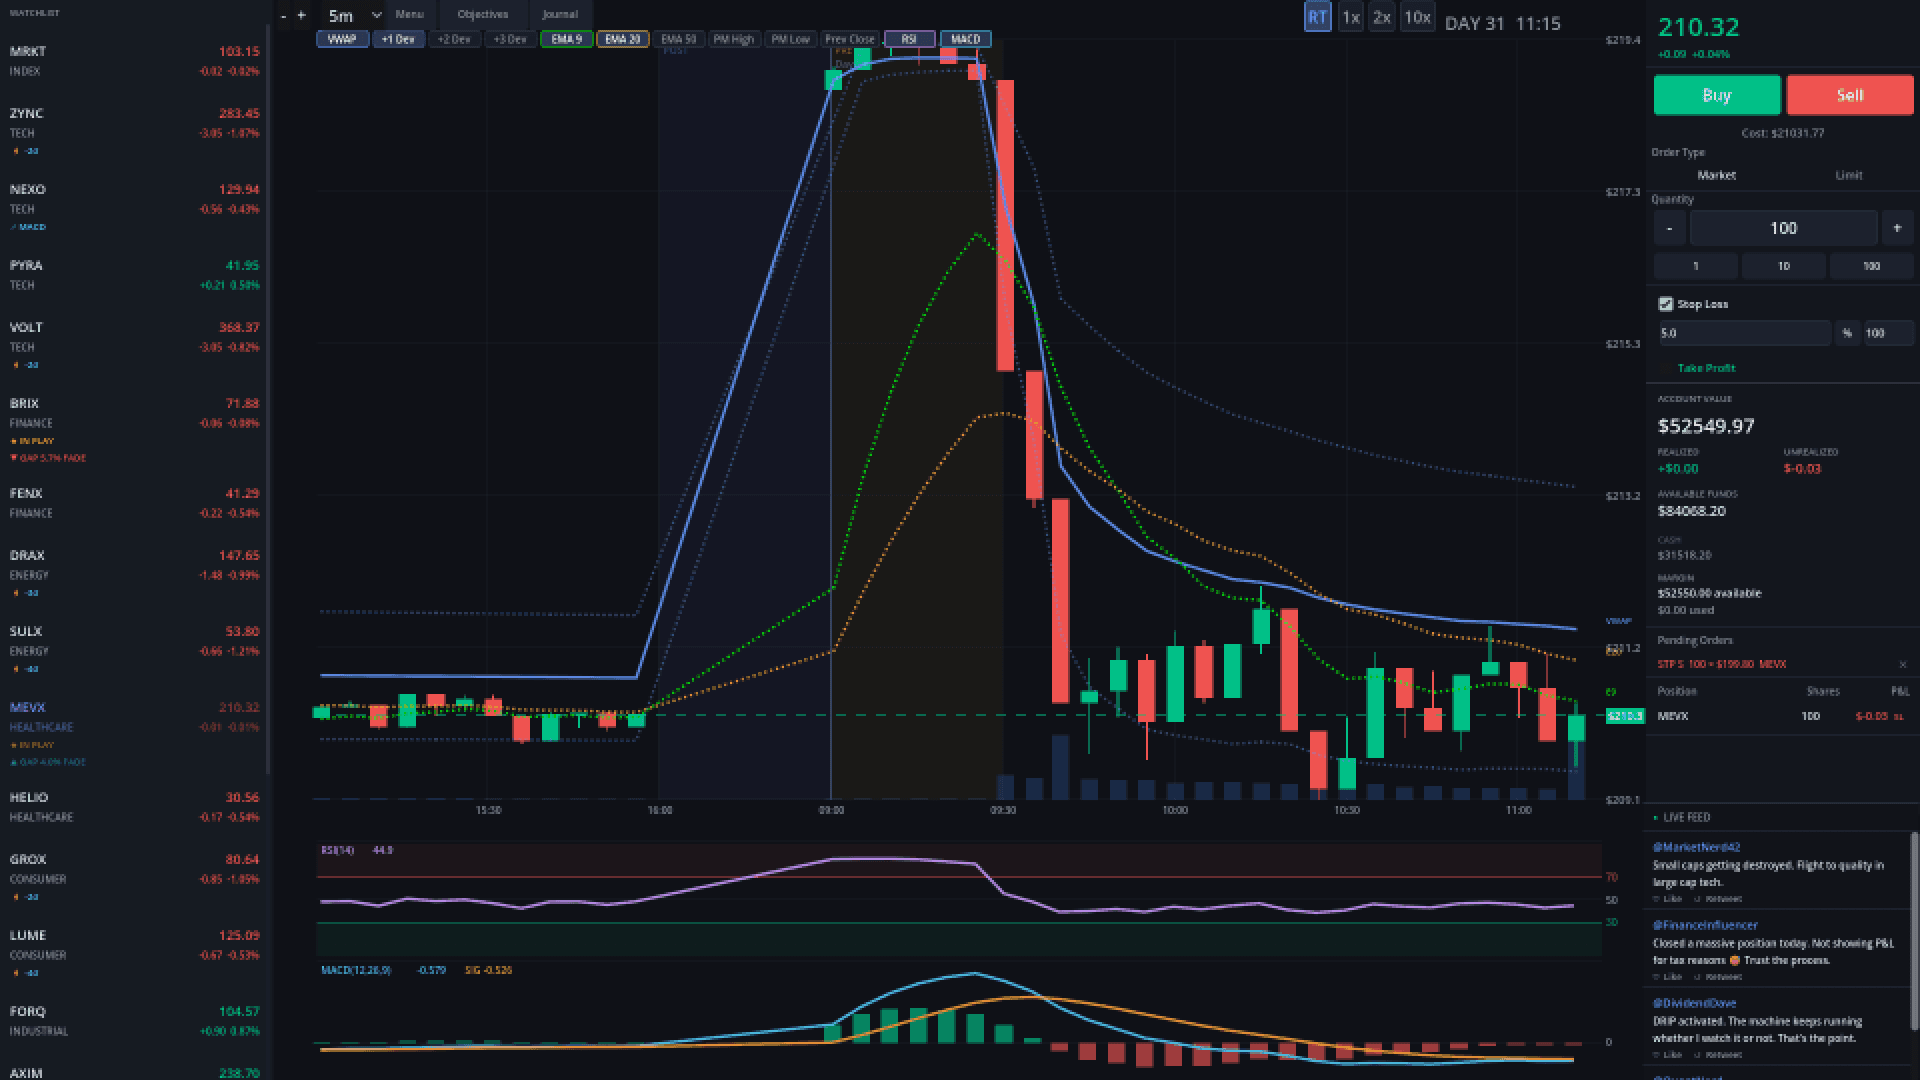Screen dimensions: 1920x1080
Task: Open the Objectives tab
Action: pos(482,14)
